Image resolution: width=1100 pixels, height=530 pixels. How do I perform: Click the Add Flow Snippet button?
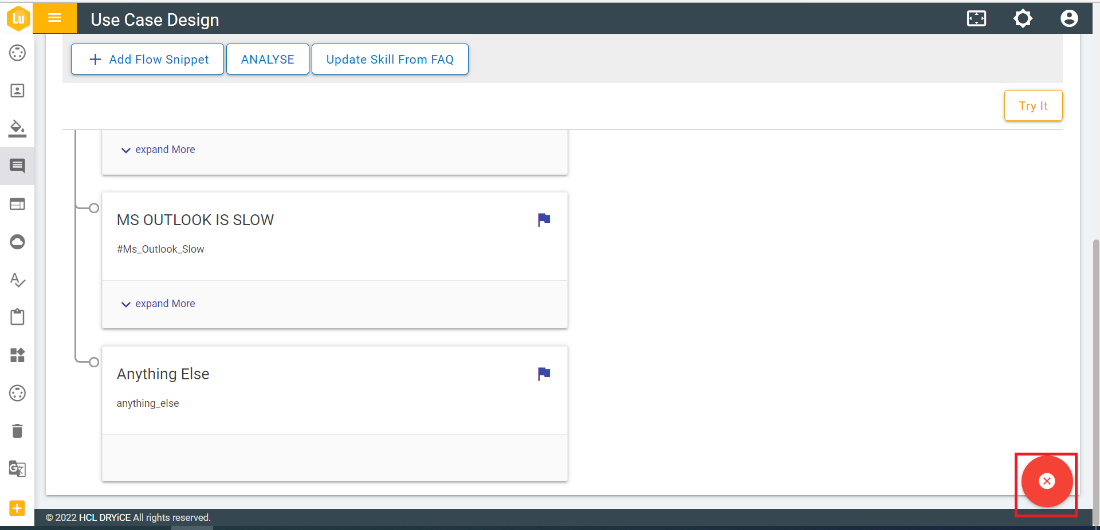click(148, 59)
